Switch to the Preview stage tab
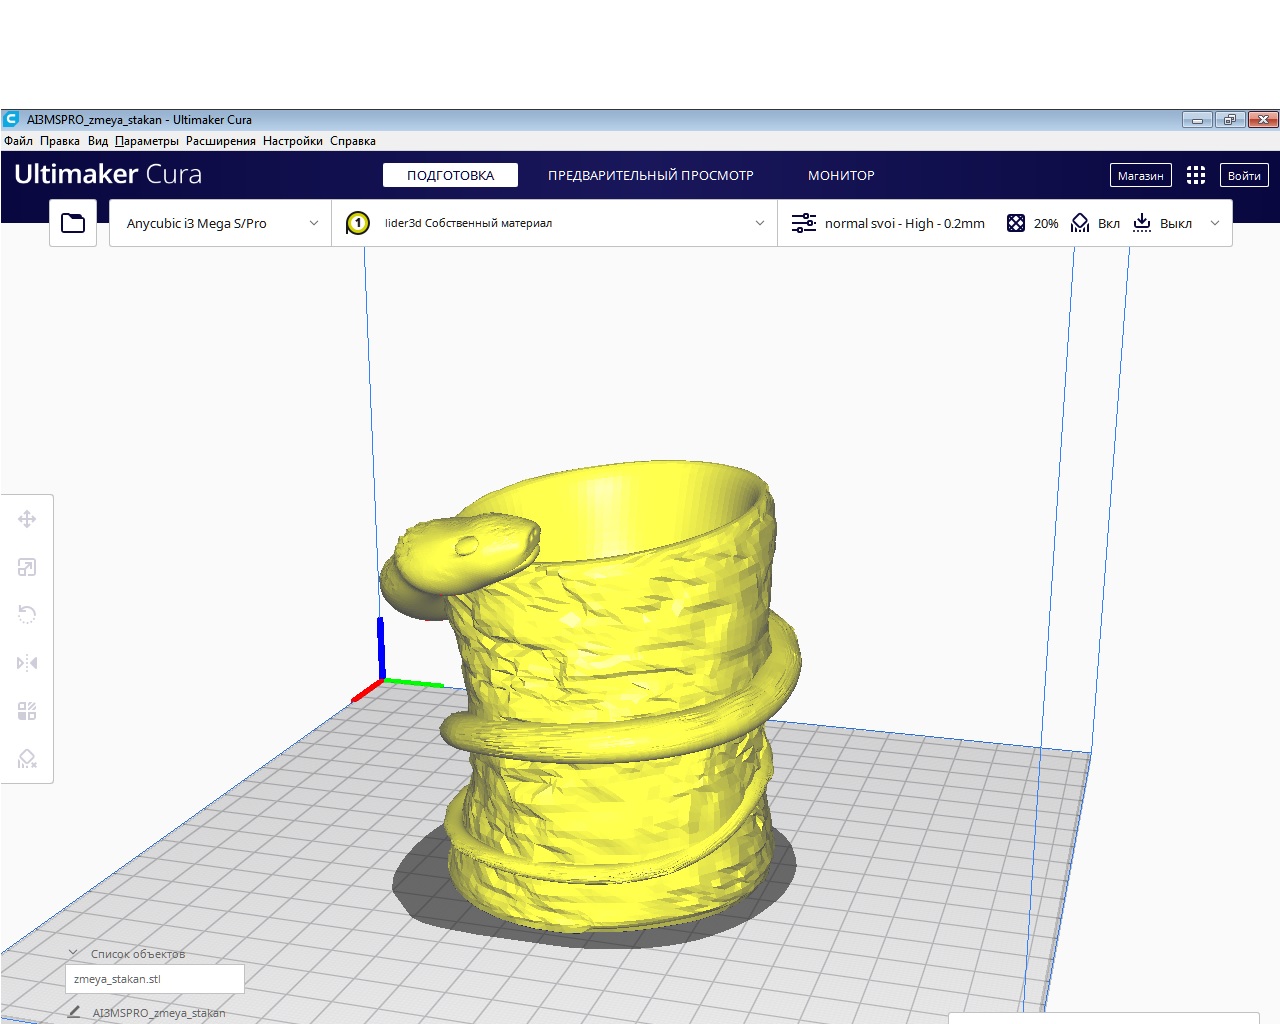1280x1024 pixels. click(650, 175)
